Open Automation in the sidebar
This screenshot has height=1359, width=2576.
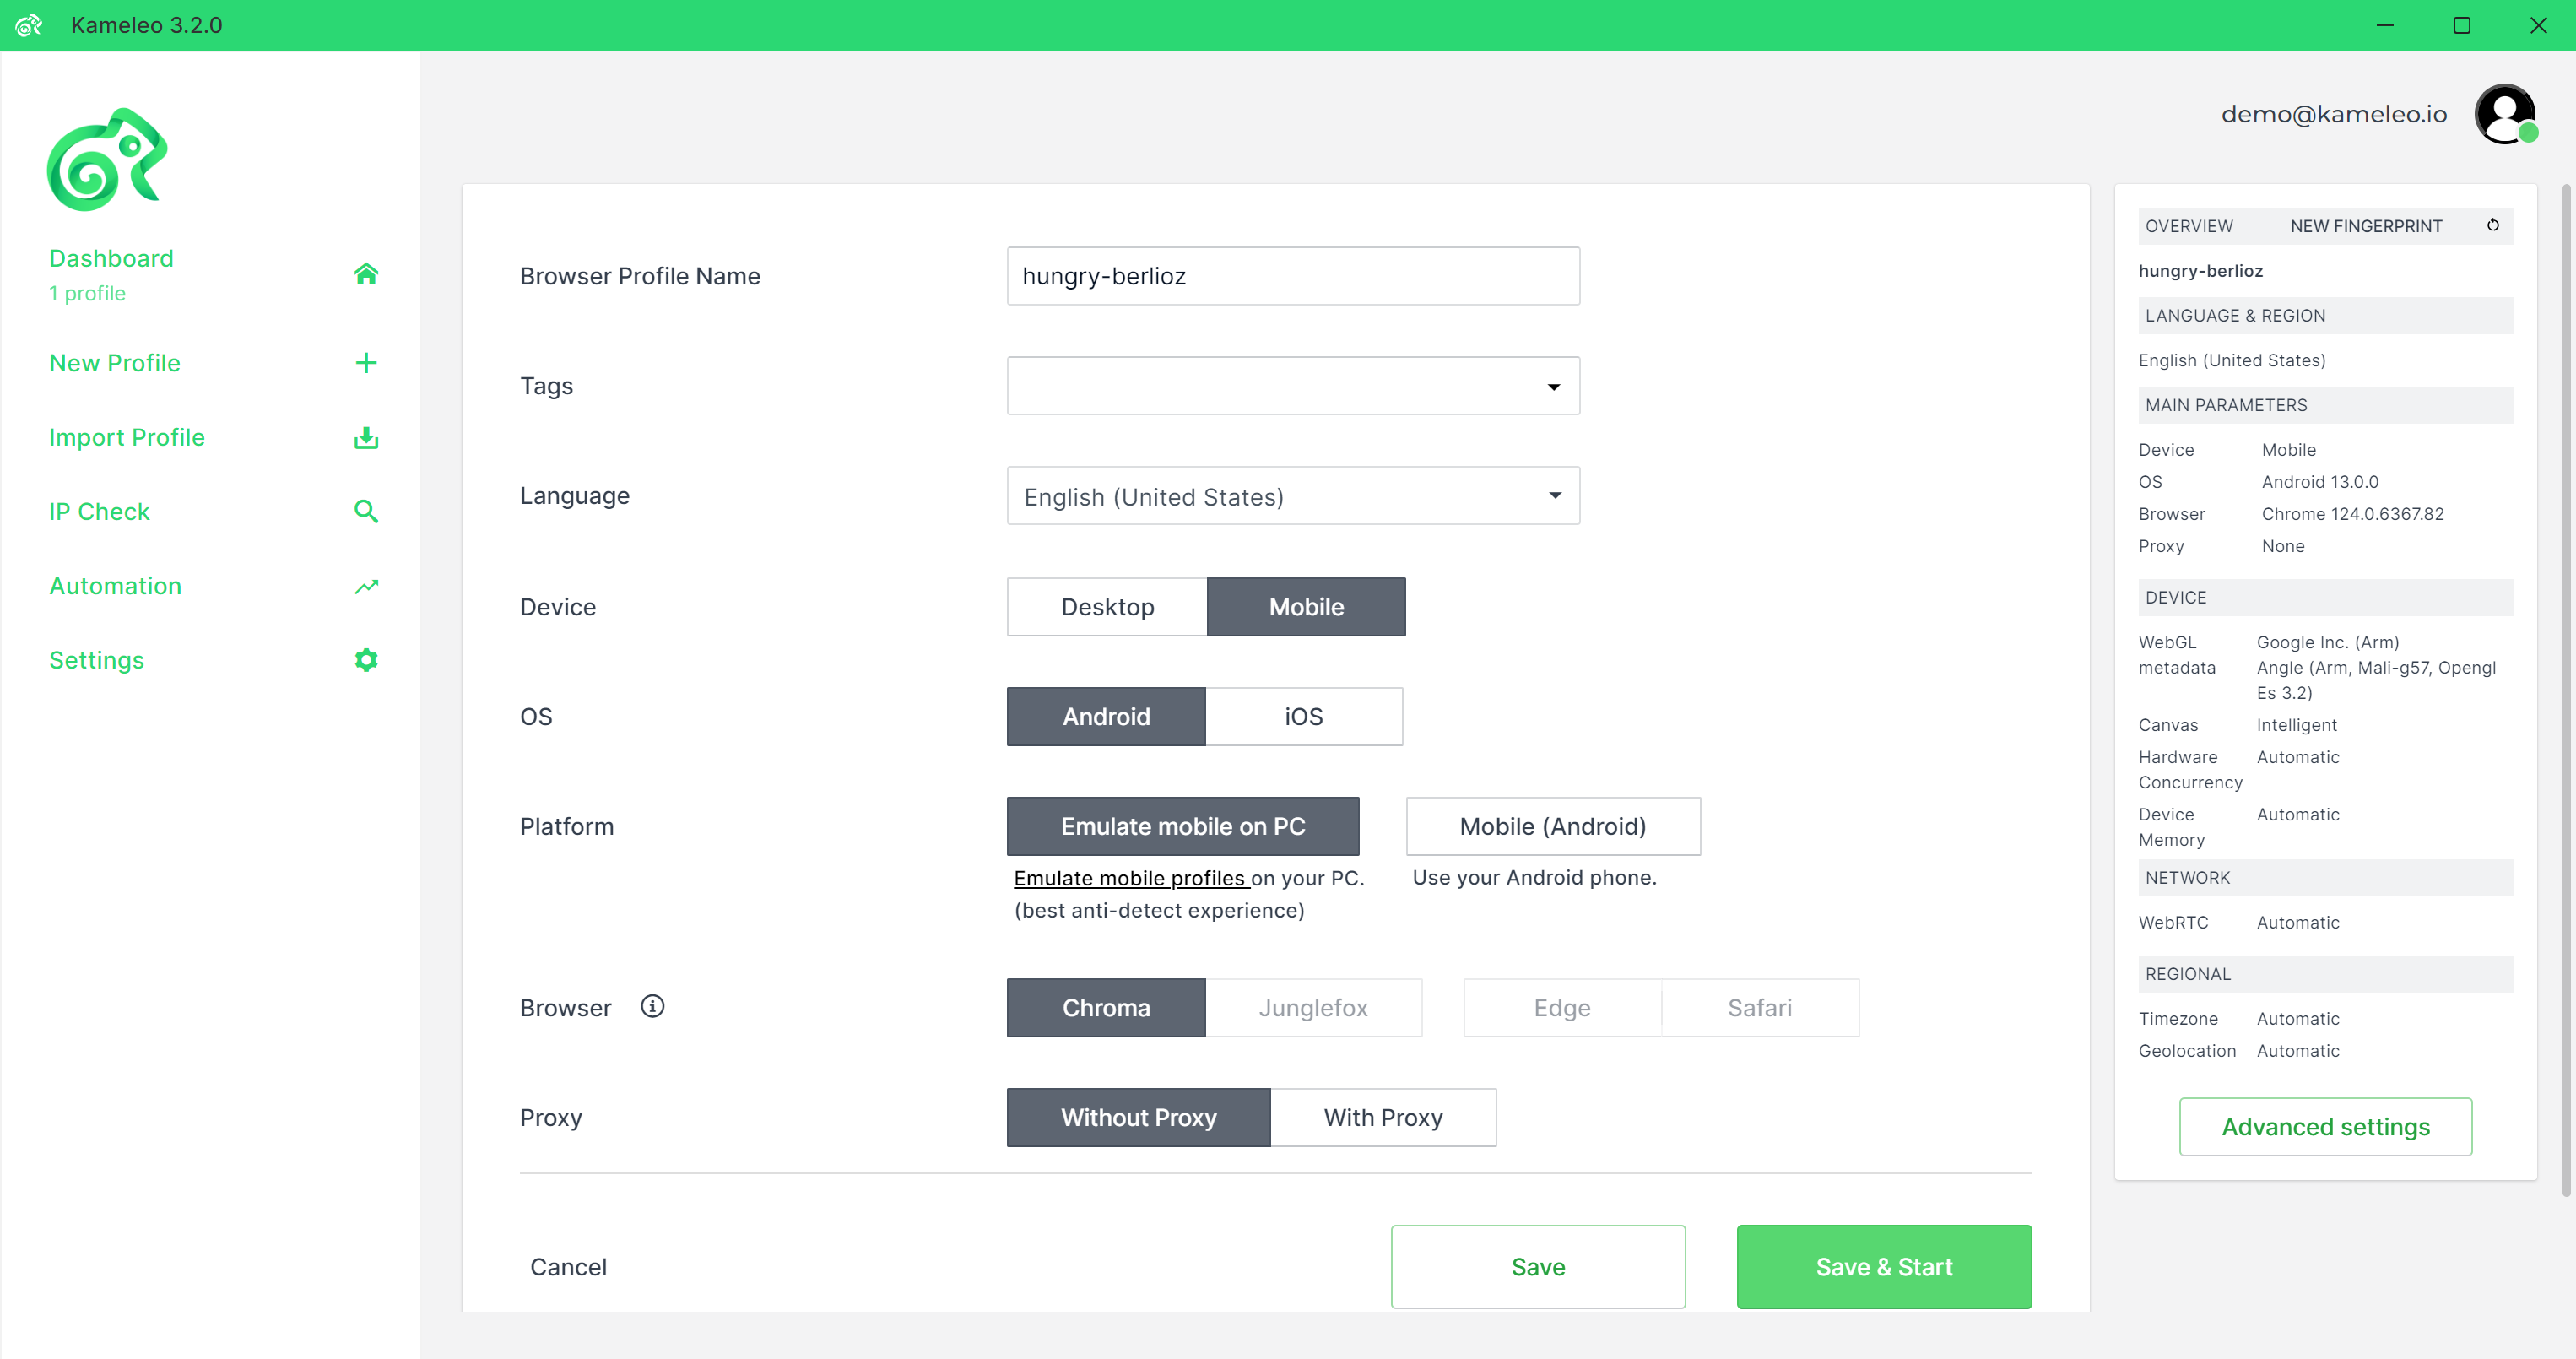115,586
